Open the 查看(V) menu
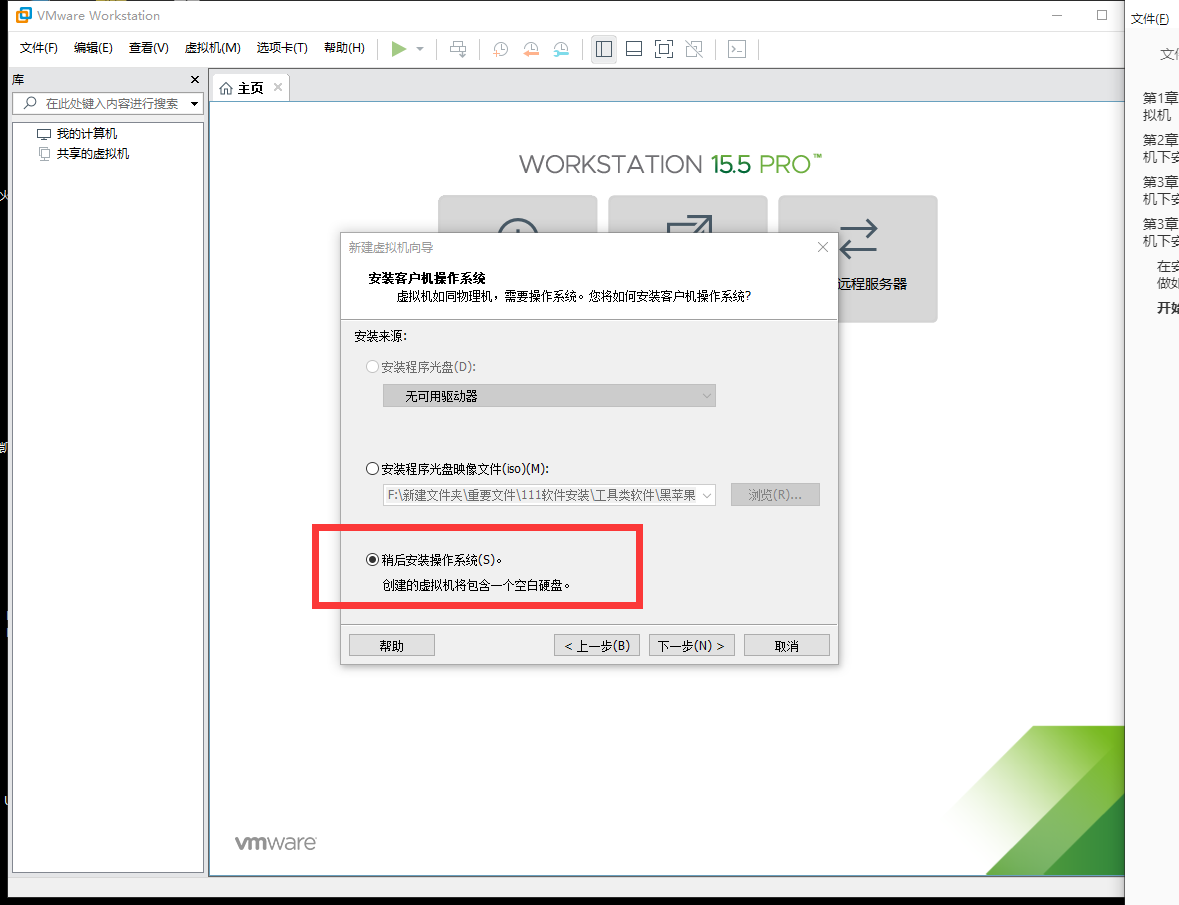 (148, 48)
